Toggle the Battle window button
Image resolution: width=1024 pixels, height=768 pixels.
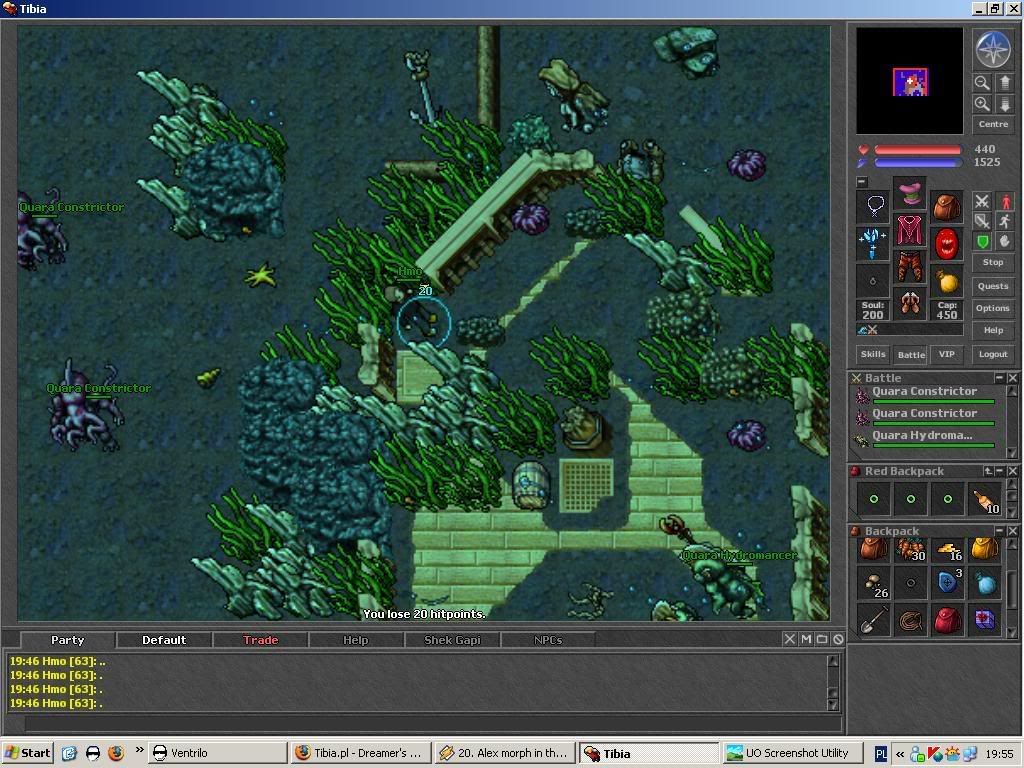(x=911, y=355)
